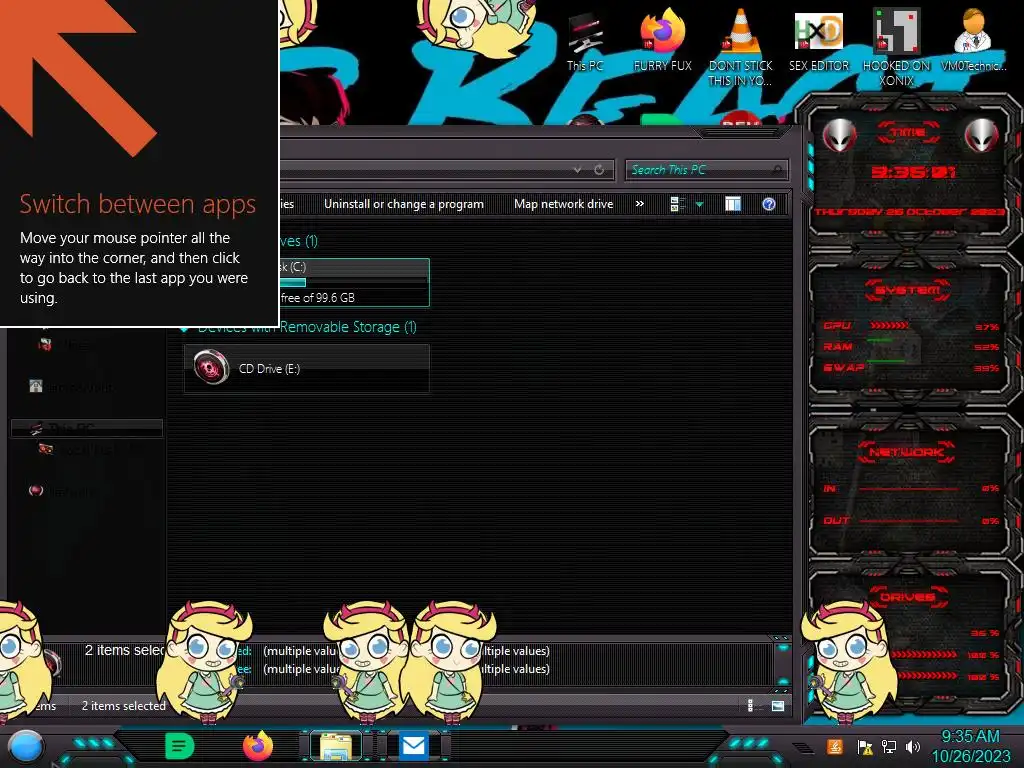Screen dimensions: 1024x768
Task: Click the change-your-view icon in the toolbar
Action: 677,204
